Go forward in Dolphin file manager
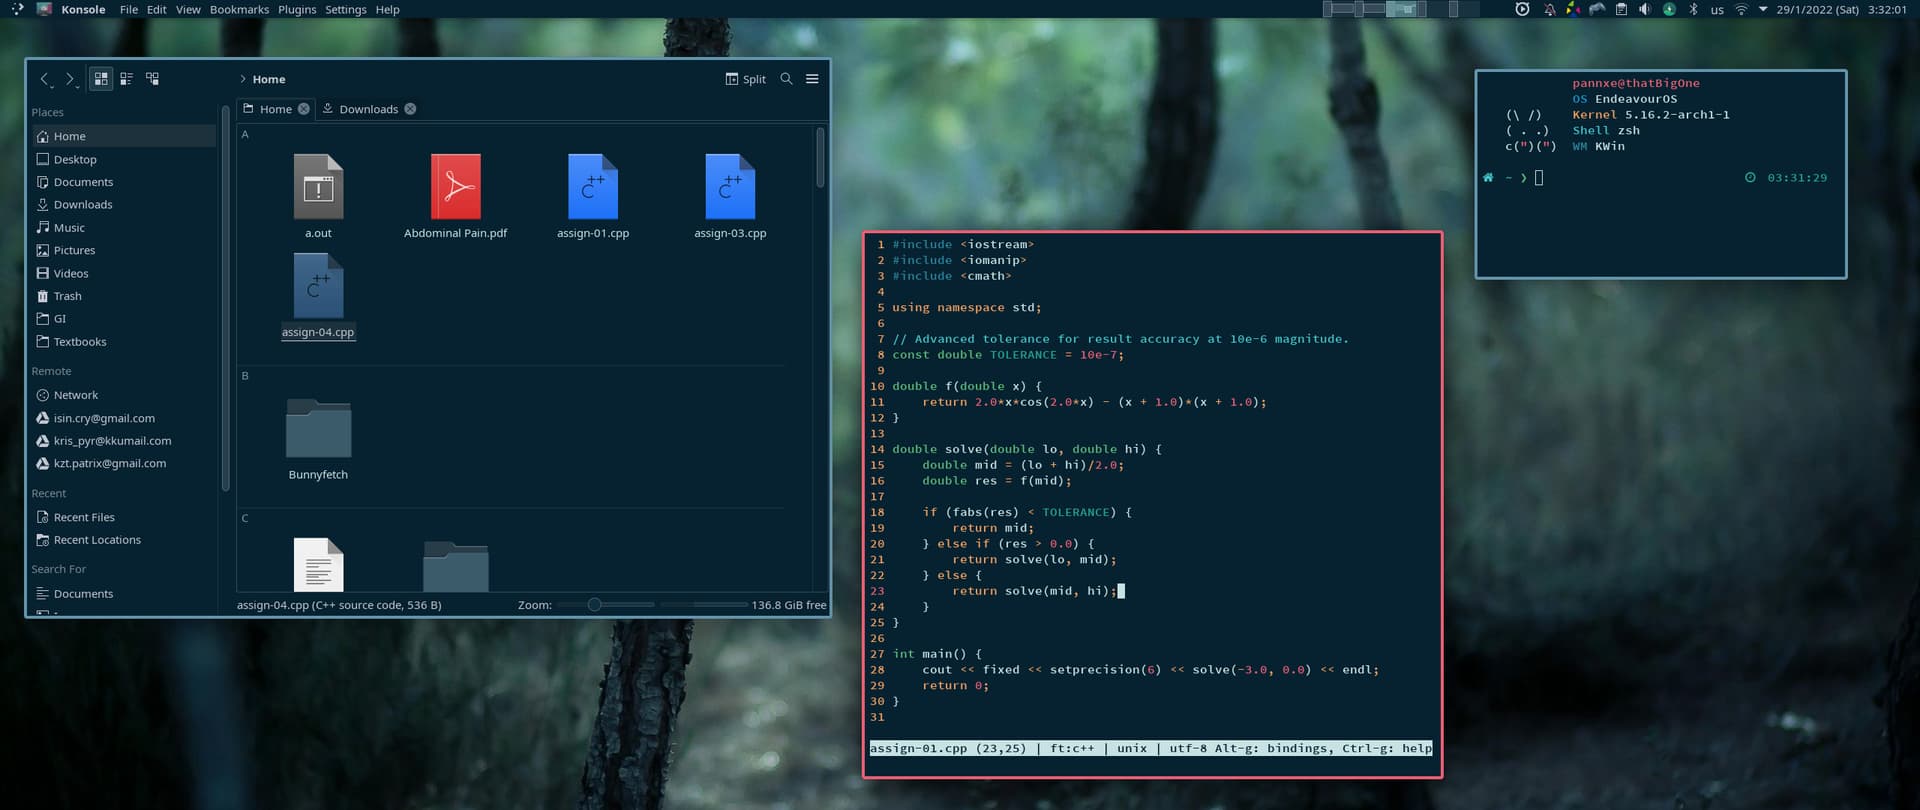 [70, 79]
